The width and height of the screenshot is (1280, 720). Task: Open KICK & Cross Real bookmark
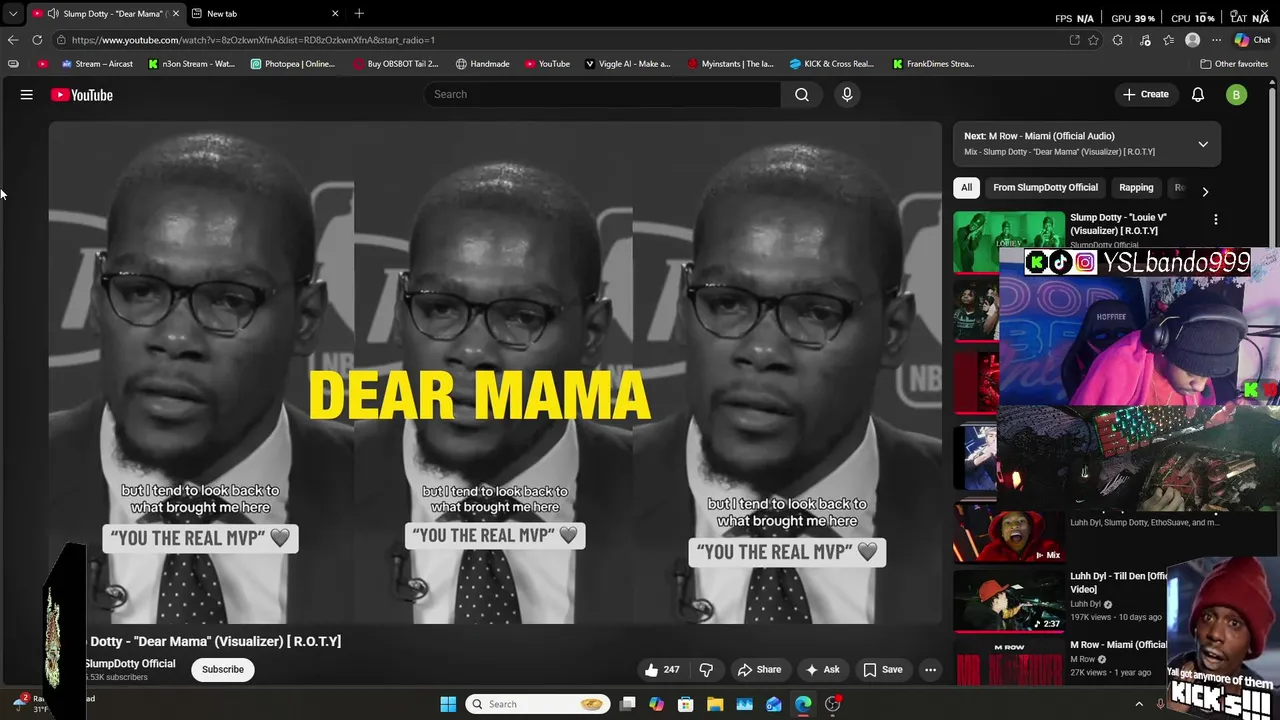[x=831, y=64]
